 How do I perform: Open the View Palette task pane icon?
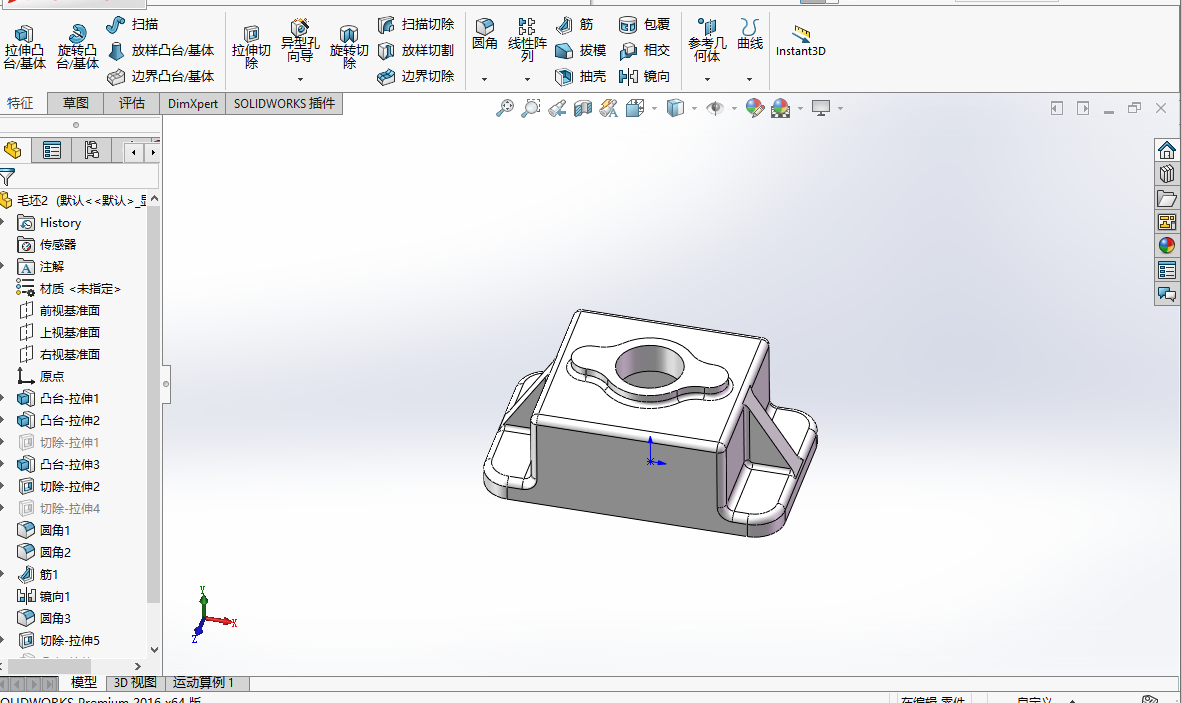(1167, 222)
